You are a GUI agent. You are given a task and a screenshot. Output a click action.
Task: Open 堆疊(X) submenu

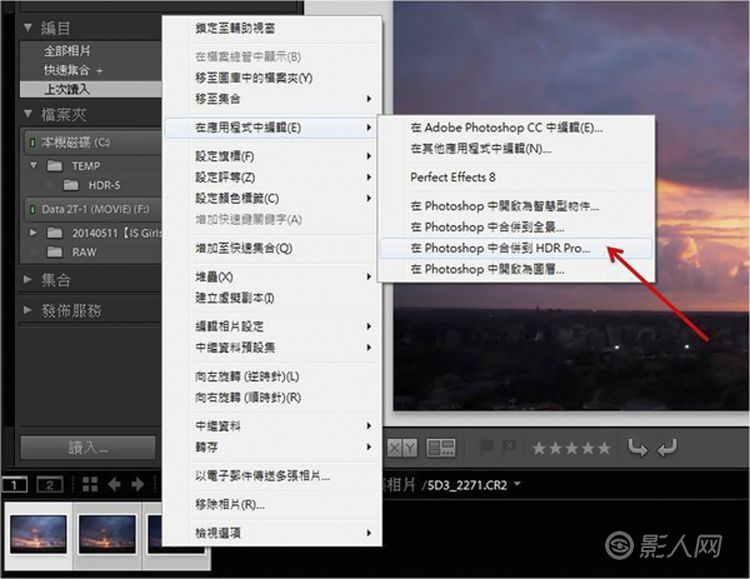pyautogui.click(x=272, y=277)
